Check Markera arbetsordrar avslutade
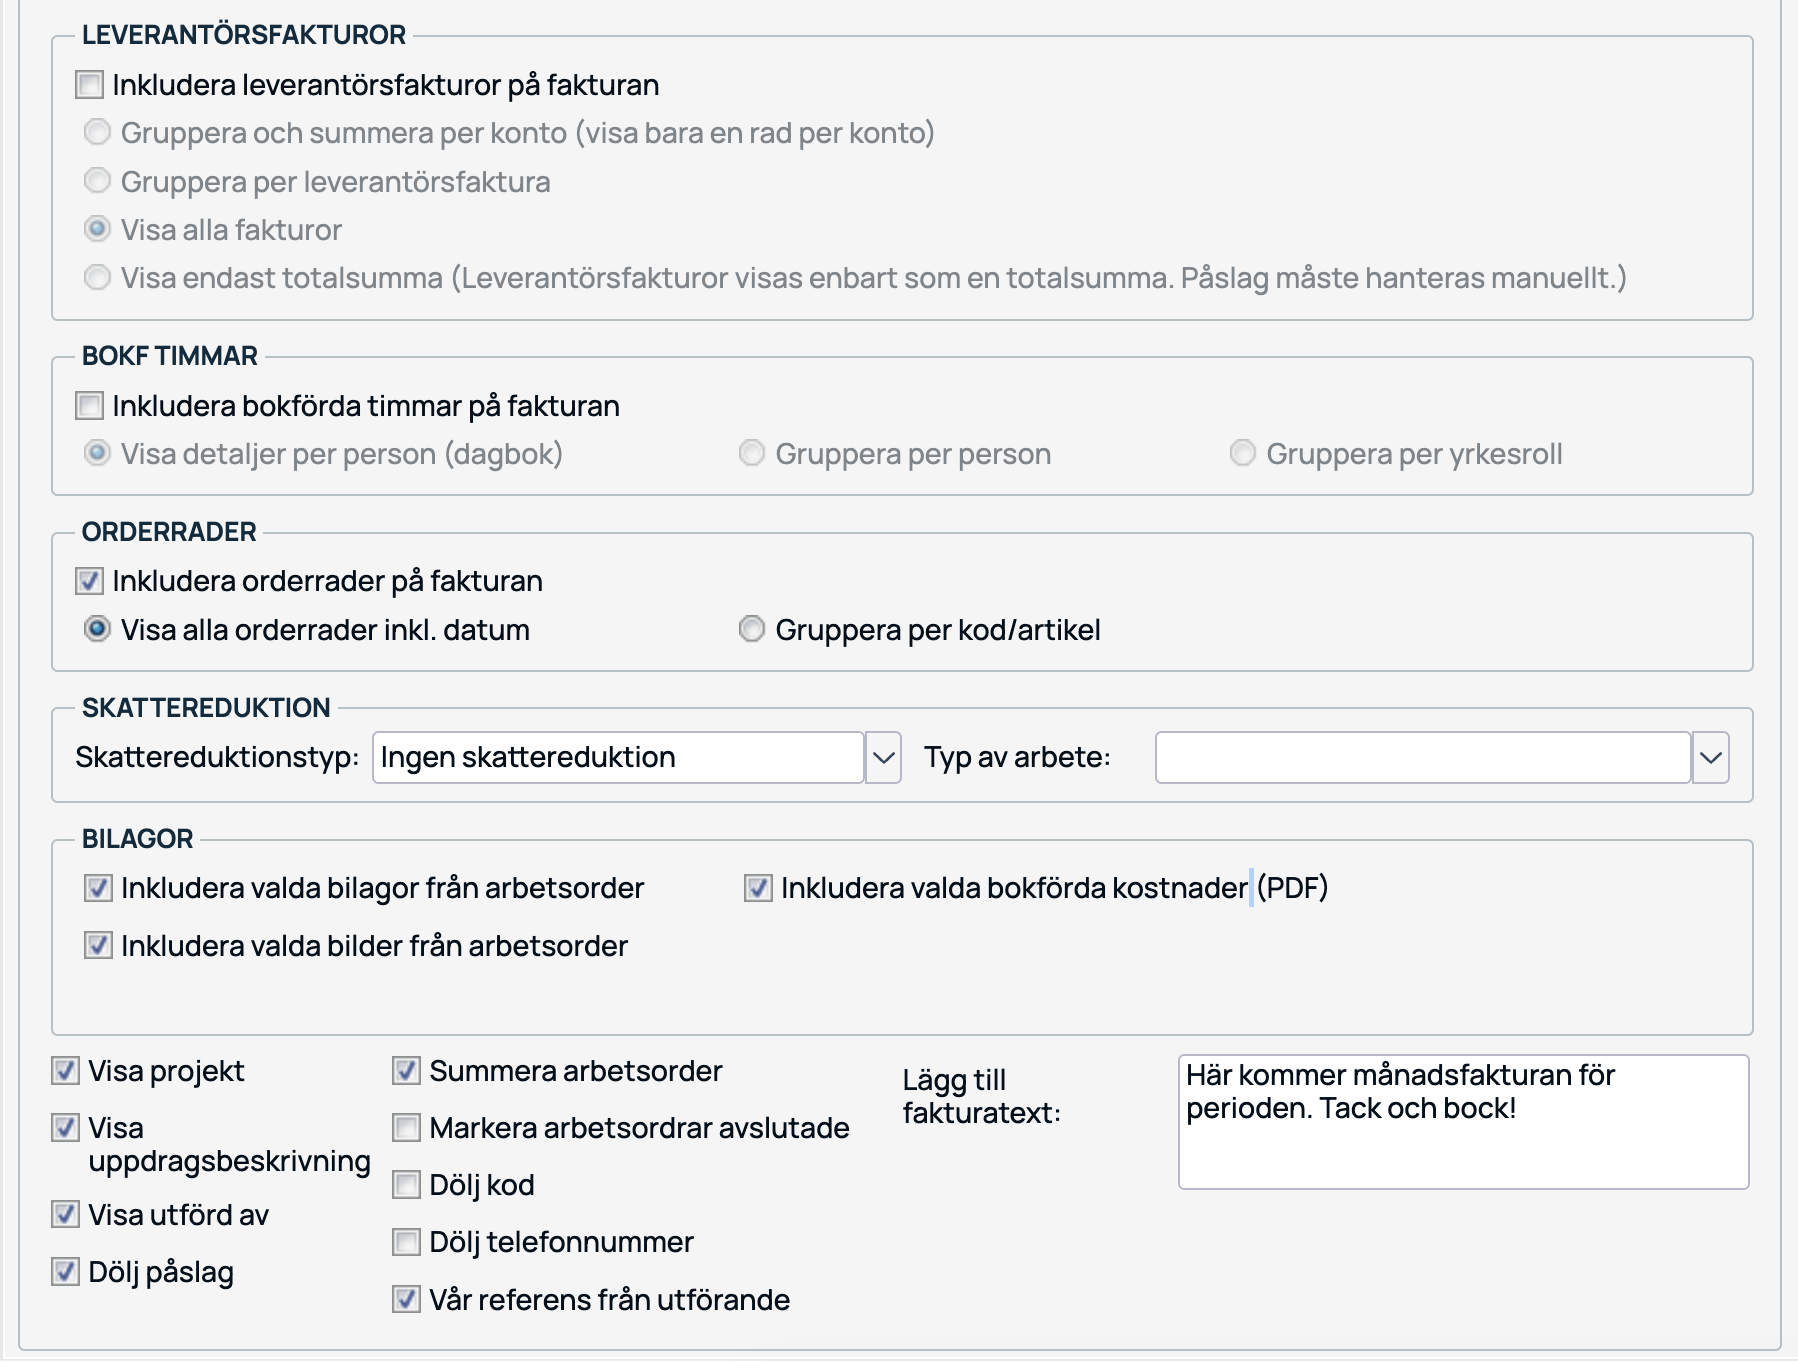The image size is (1798, 1362). (406, 1128)
